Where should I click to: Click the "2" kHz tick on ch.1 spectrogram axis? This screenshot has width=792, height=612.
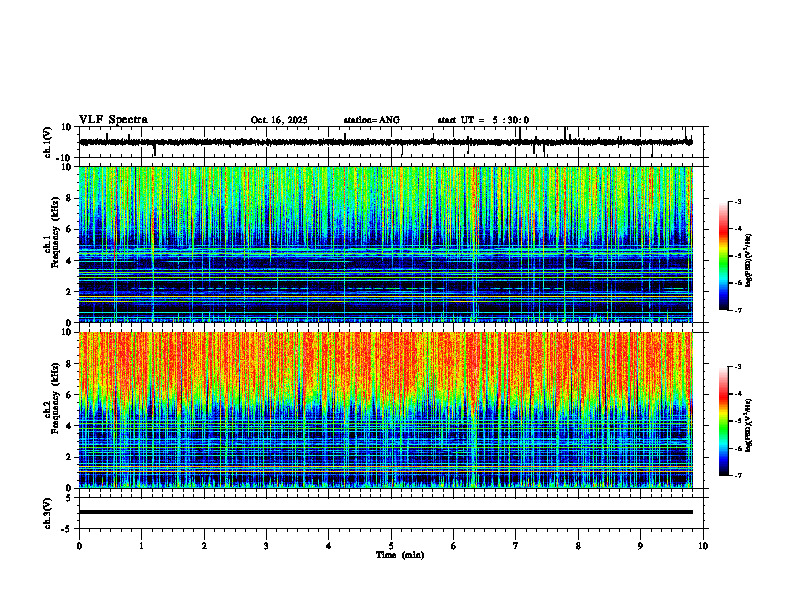(x=70, y=292)
